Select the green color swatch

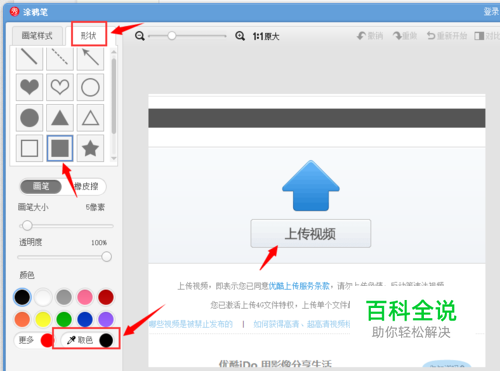(x=64, y=319)
